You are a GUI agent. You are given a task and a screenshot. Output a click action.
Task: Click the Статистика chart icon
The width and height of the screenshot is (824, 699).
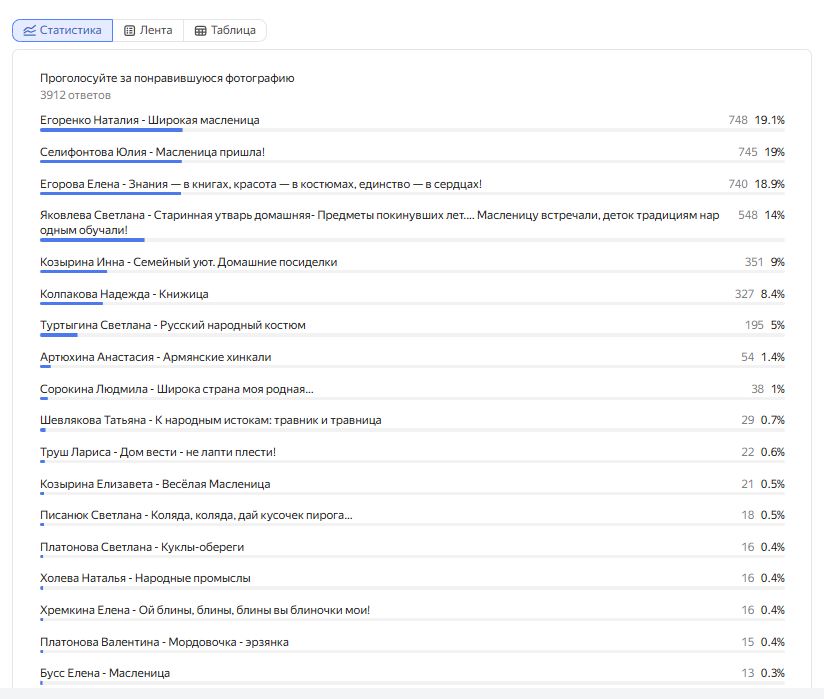pyautogui.click(x=29, y=31)
